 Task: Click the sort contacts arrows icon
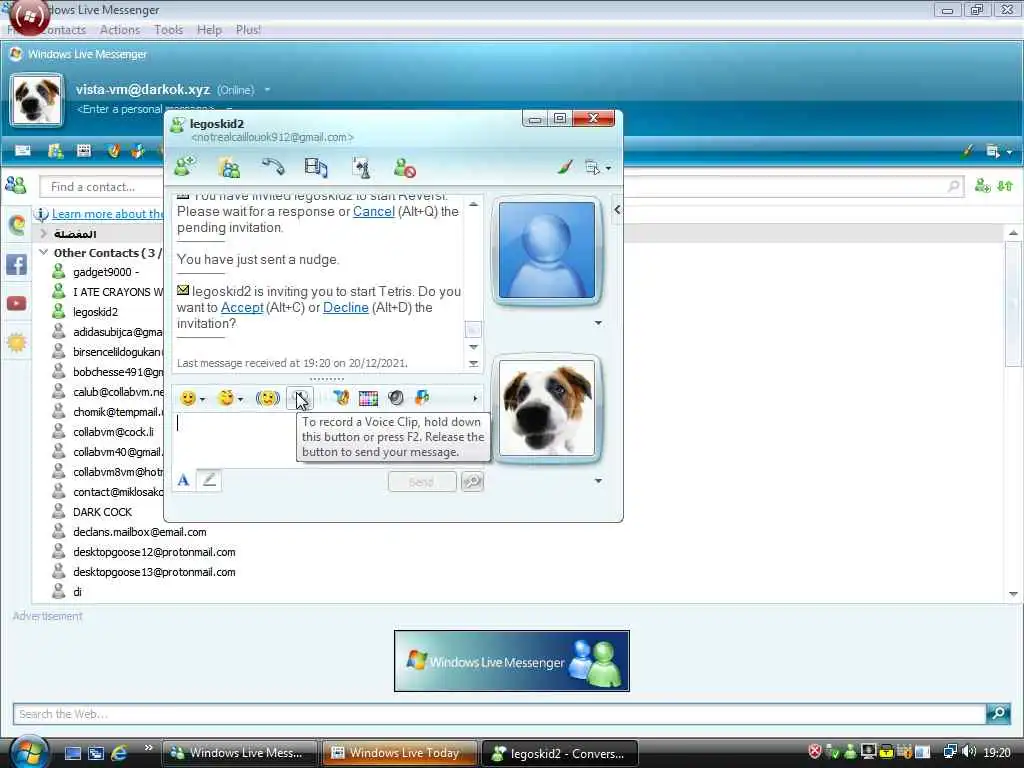click(1006, 186)
